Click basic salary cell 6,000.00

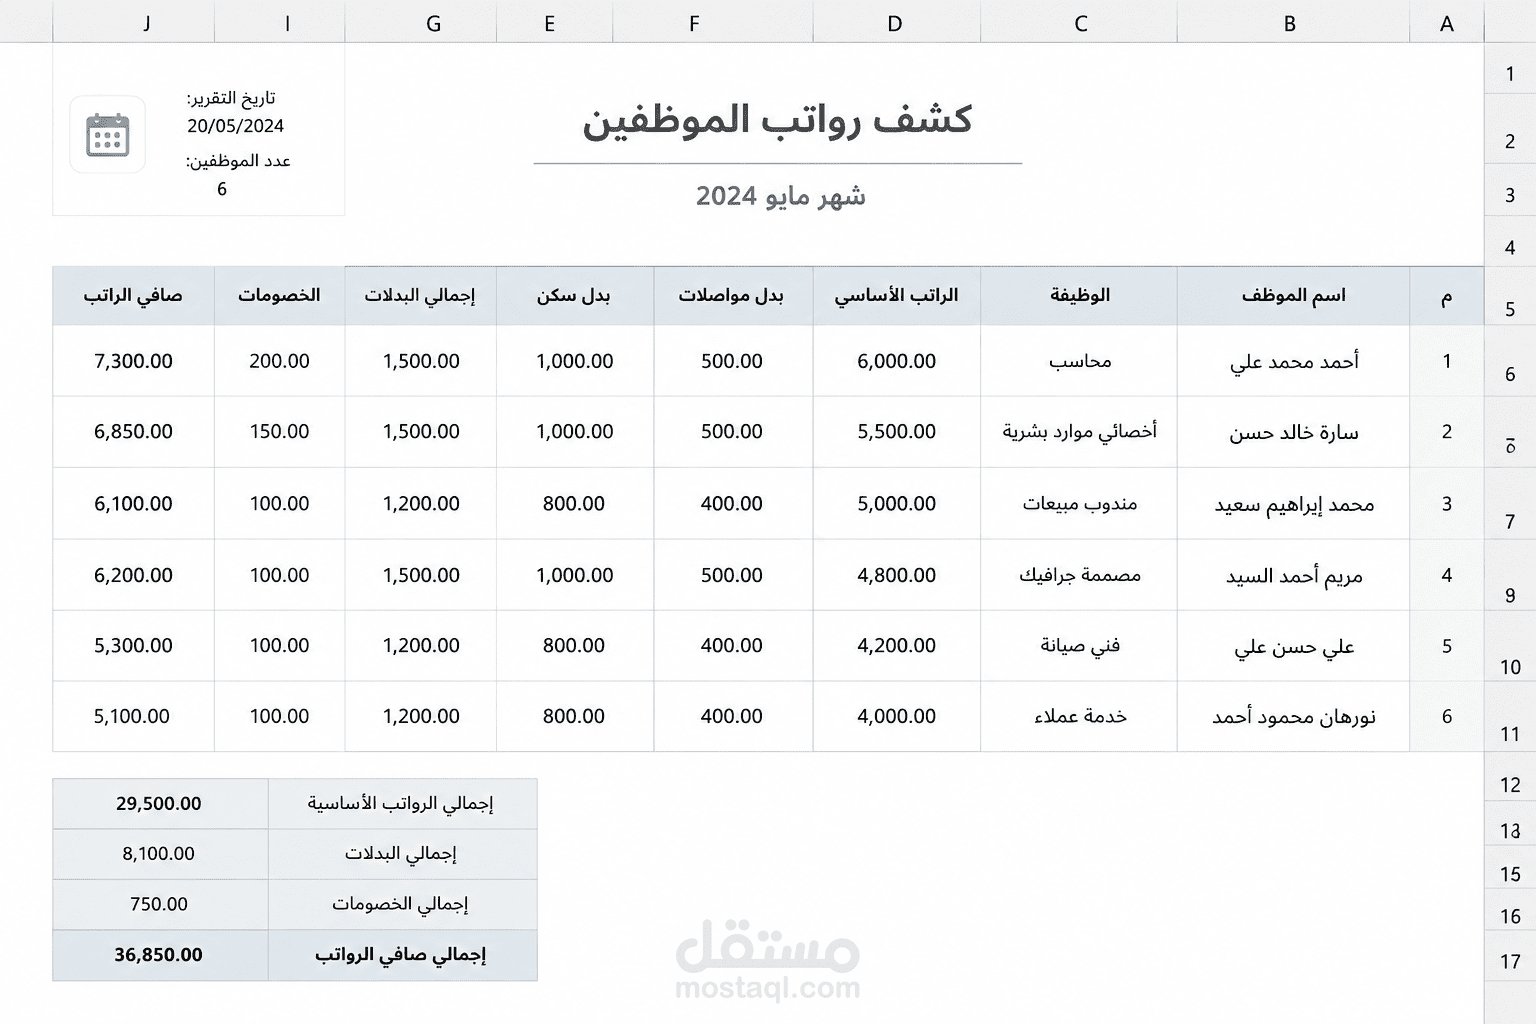tap(897, 361)
